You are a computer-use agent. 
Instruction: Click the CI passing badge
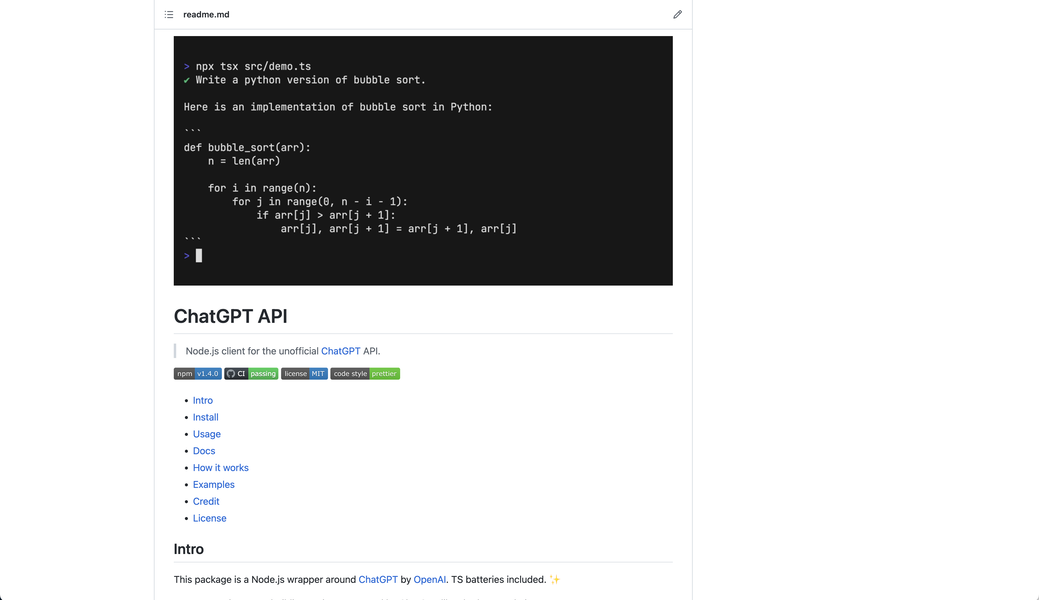point(251,374)
